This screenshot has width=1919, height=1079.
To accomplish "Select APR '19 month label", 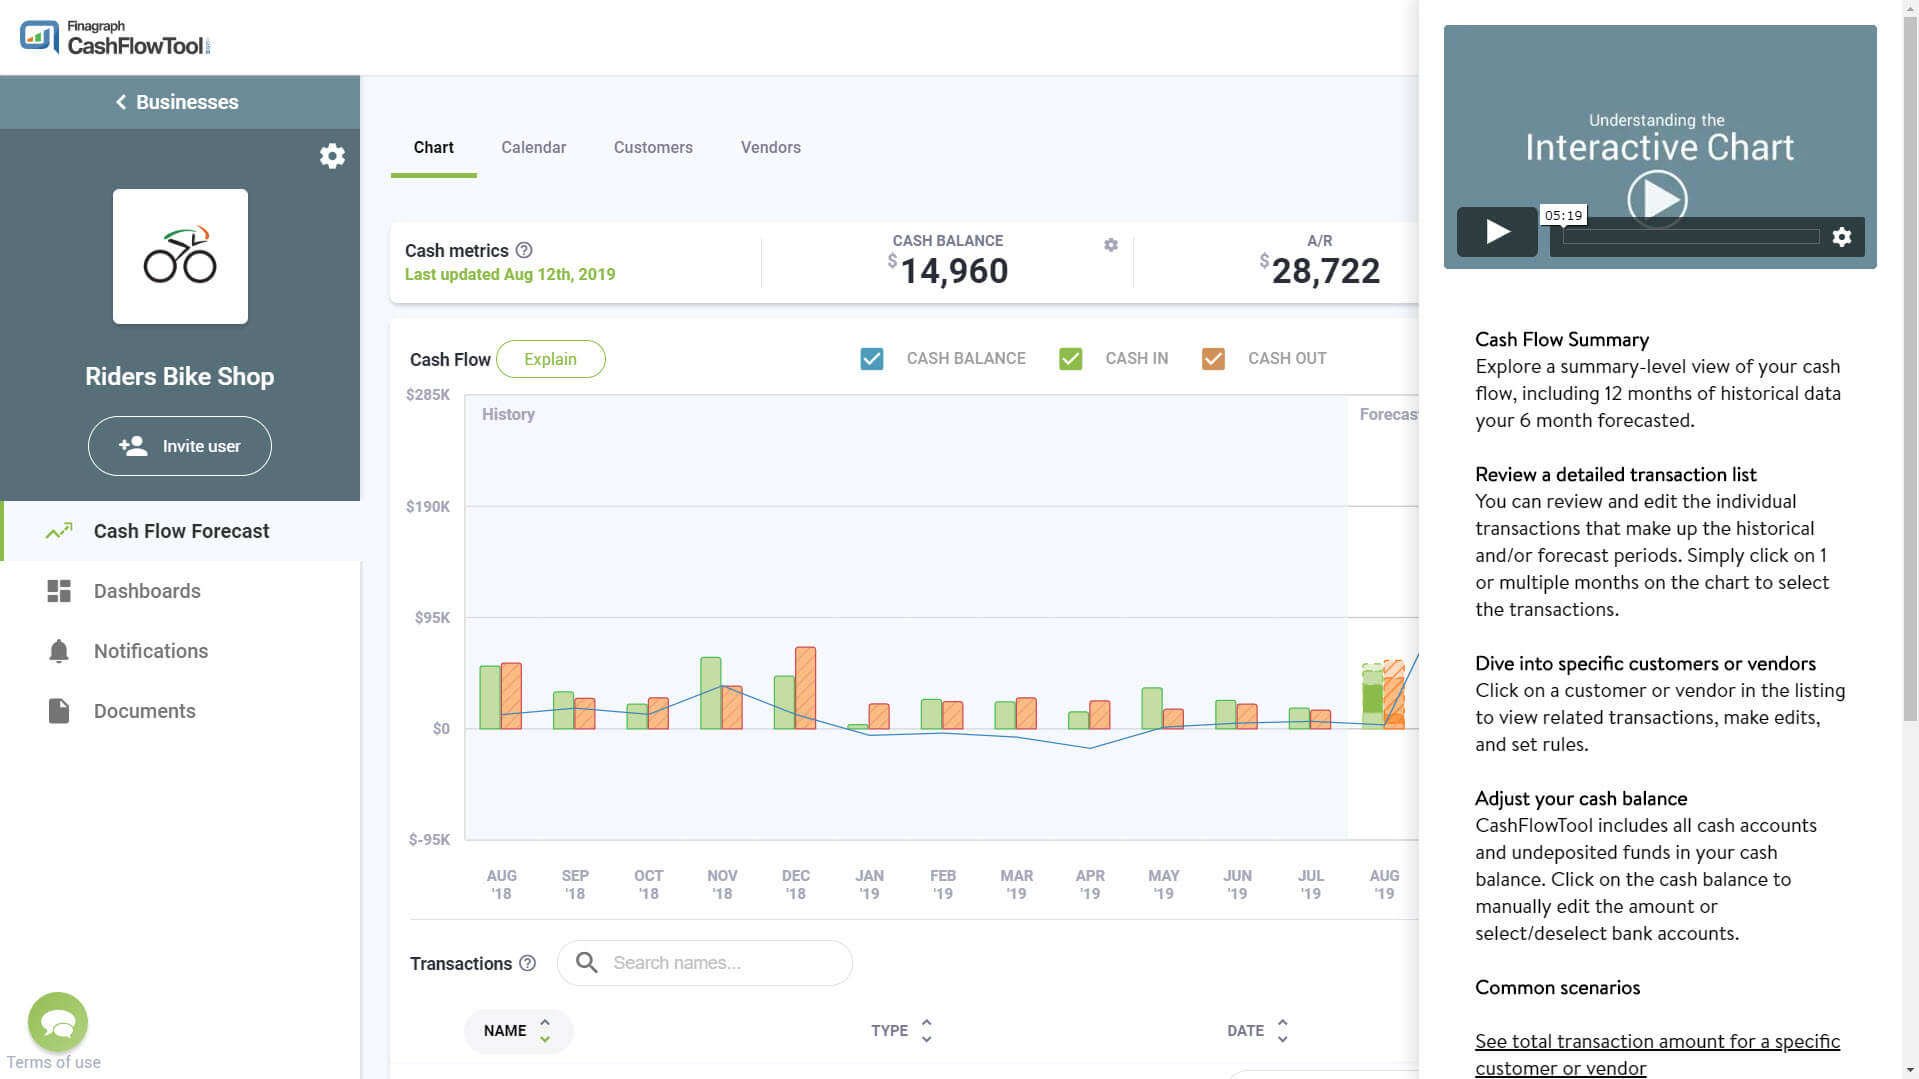I will pos(1090,884).
